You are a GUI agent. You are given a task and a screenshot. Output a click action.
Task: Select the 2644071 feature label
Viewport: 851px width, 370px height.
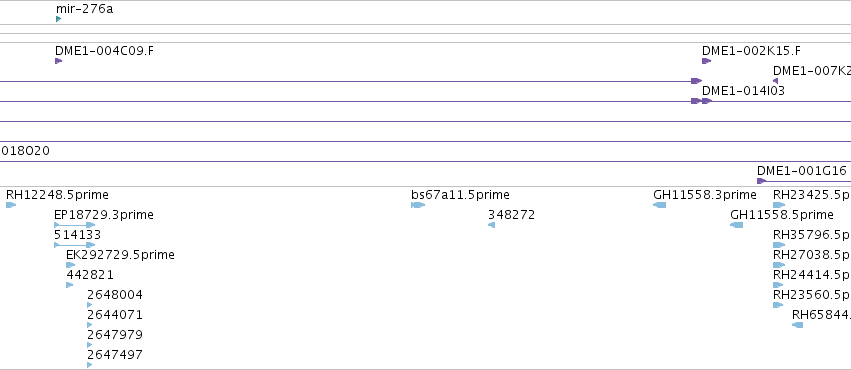pos(115,315)
